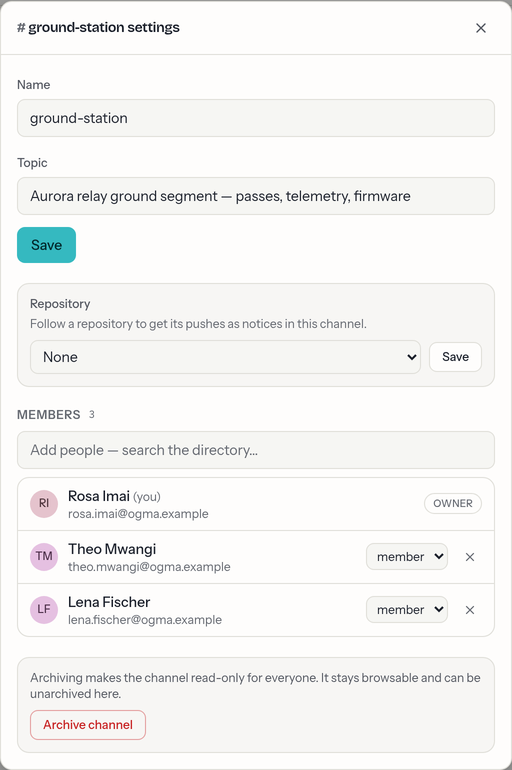
Task: Click the OWNER badge for Rosa Imai
Action: 453,504
